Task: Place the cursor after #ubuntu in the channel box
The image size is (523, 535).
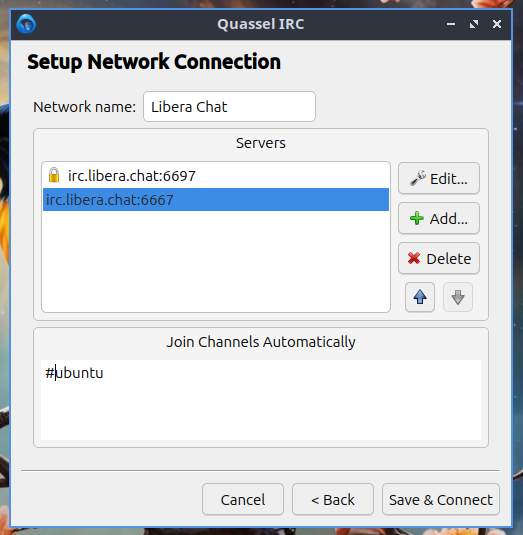Action: click(104, 373)
